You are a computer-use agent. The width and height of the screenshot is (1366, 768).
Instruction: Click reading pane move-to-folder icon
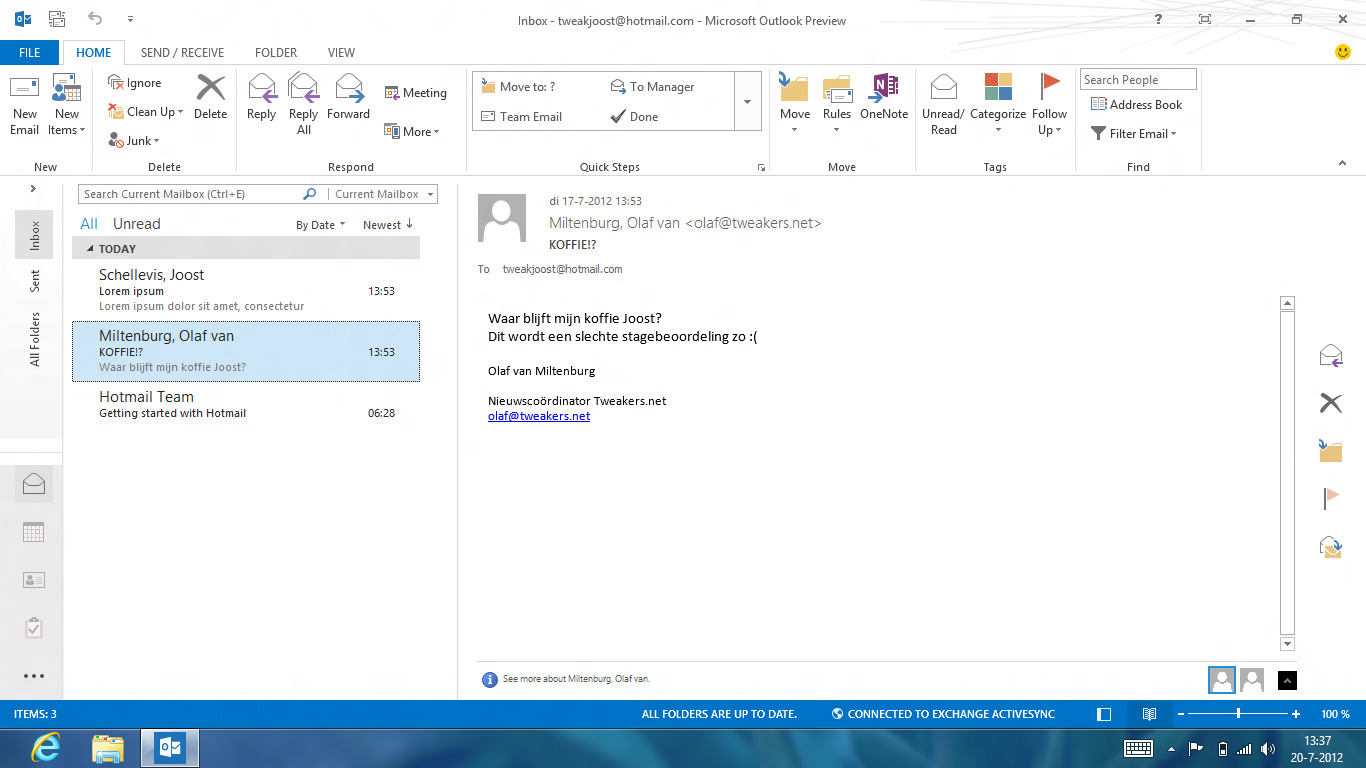coord(1330,450)
